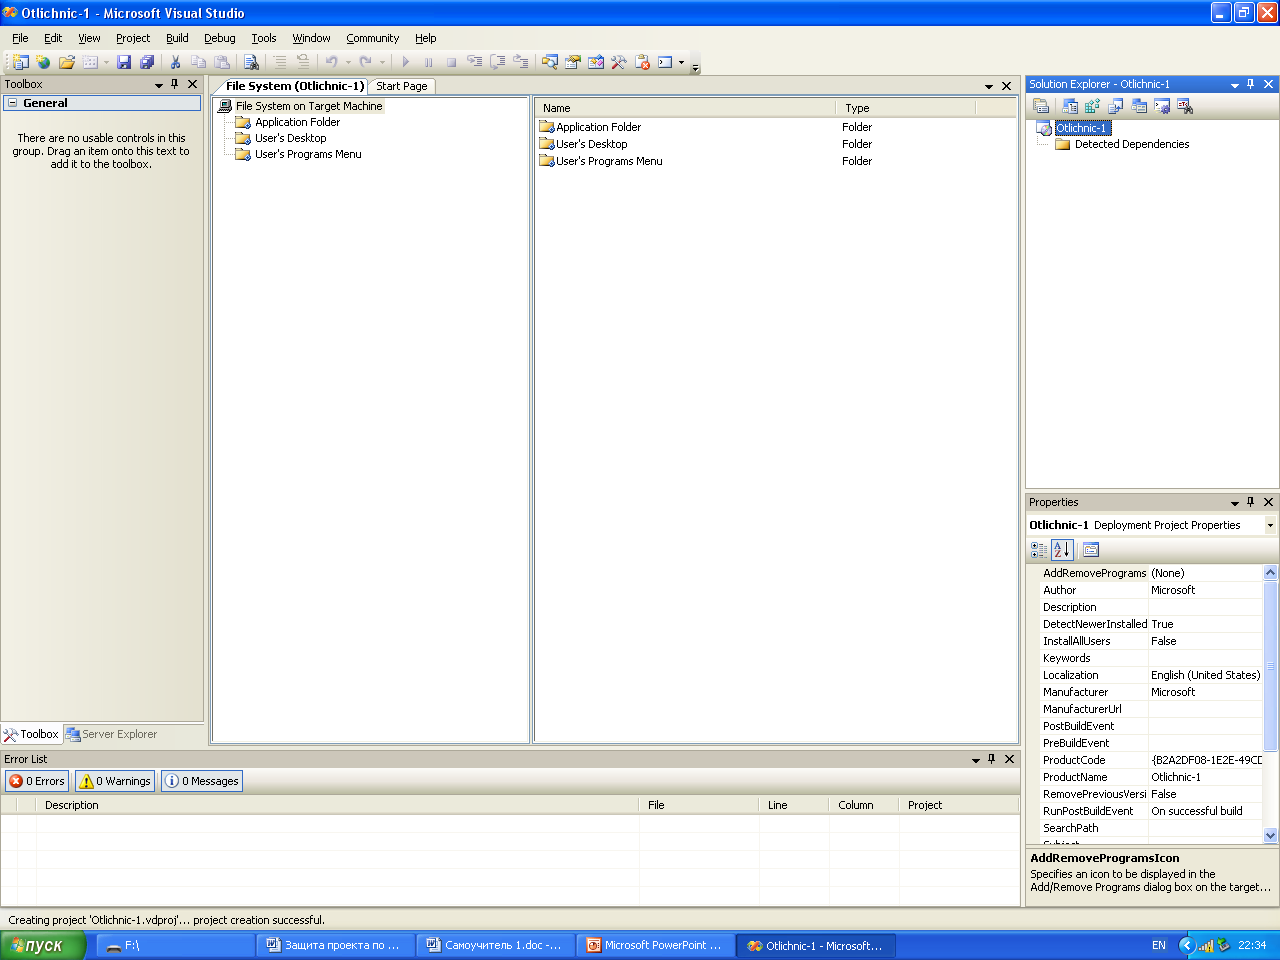Viewport: 1280px width, 960px height.
Task: Toggle the 0 Messages filter button
Action: point(202,781)
